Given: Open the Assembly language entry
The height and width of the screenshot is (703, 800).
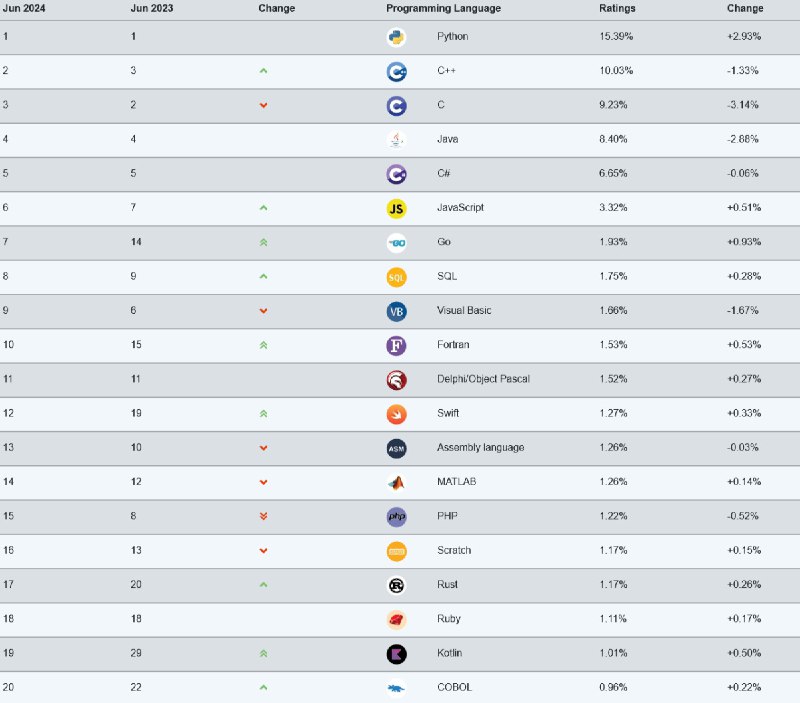Looking at the screenshot, I should tap(480, 447).
